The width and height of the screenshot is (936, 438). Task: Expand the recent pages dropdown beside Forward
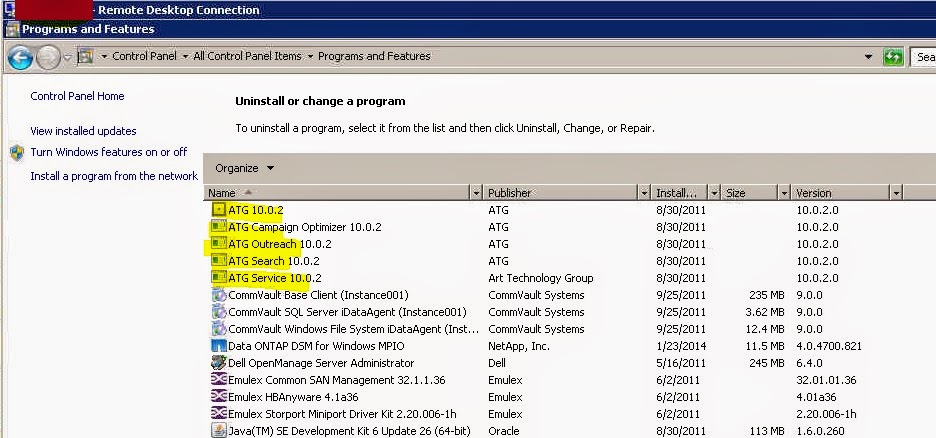click(x=67, y=57)
